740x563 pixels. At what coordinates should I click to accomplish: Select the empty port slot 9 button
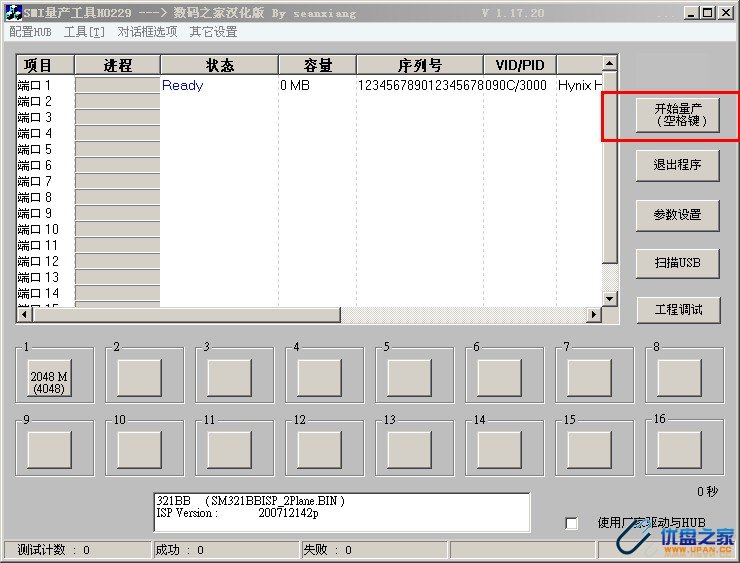point(48,450)
